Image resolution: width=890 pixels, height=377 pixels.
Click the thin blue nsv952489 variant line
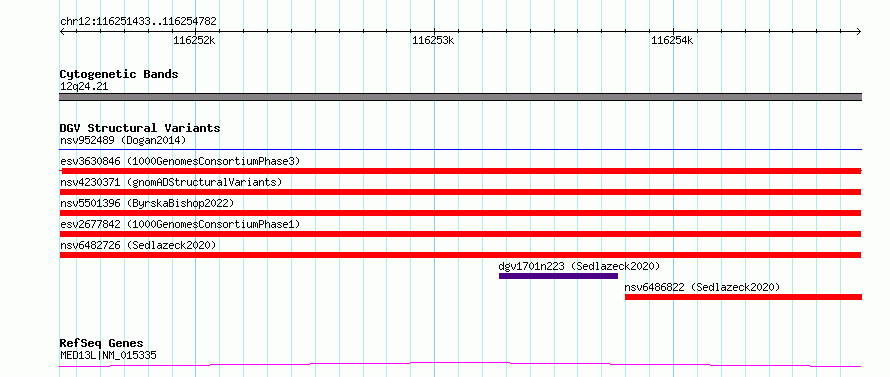[460, 150]
